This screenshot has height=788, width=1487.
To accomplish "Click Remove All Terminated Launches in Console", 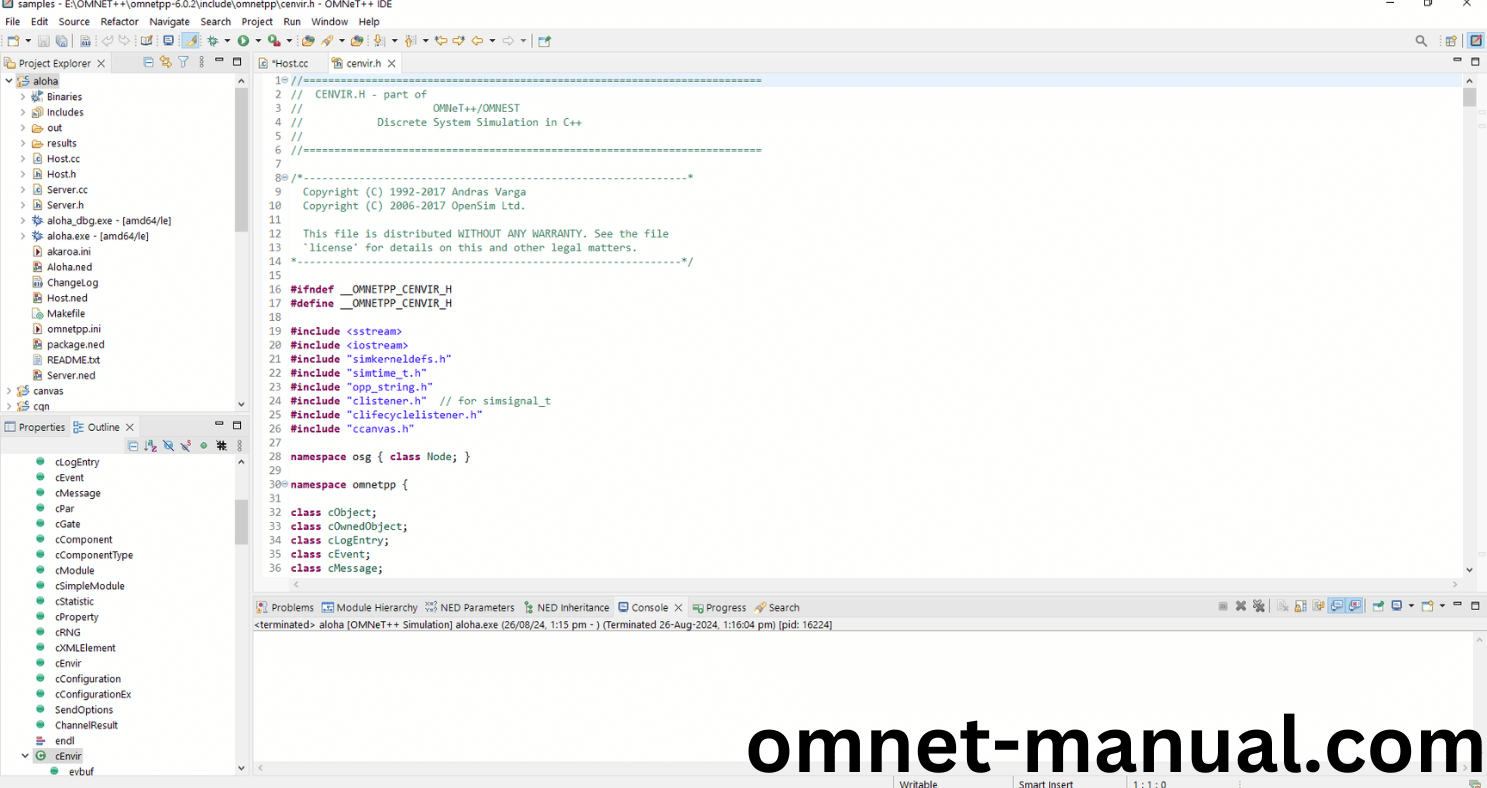I will click(1259, 606).
